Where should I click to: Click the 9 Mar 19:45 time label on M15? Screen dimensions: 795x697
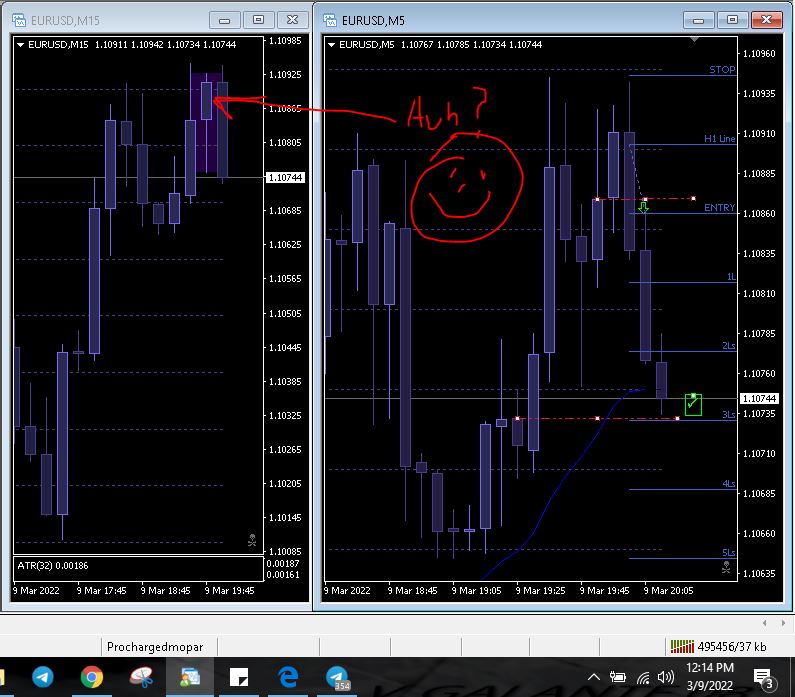229,591
